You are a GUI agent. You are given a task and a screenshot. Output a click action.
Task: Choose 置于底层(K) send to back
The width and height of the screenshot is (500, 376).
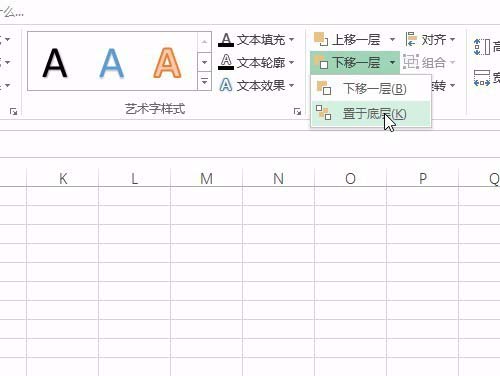371,114
